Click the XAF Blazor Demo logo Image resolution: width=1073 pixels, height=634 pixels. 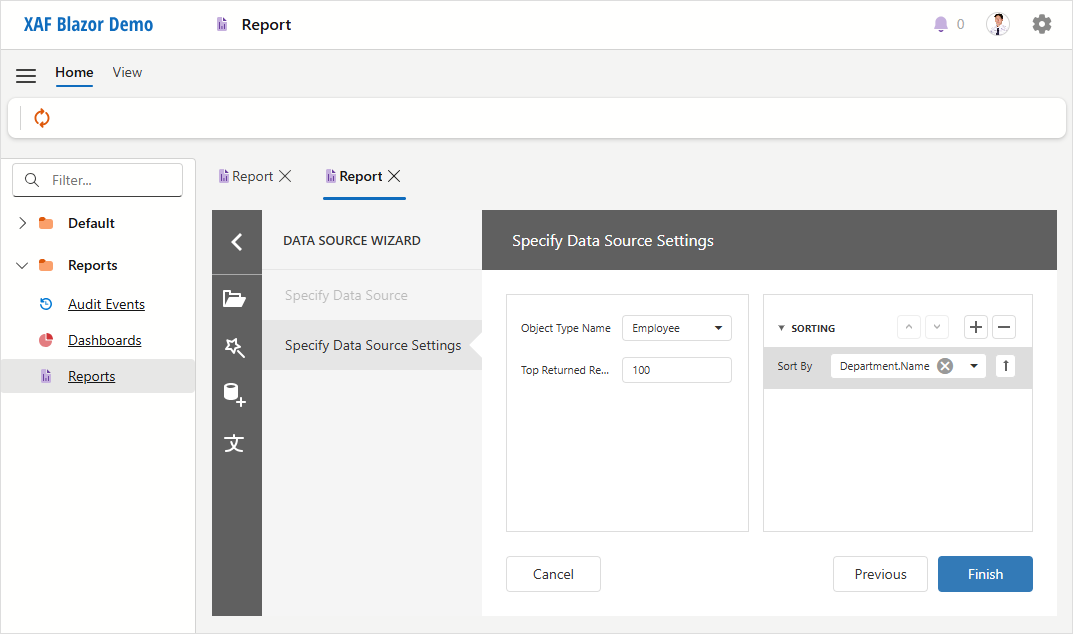pyautogui.click(x=88, y=25)
